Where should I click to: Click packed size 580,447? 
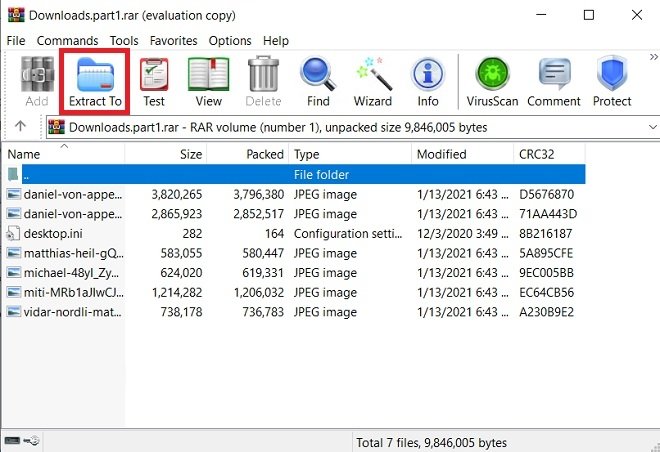pyautogui.click(x=263, y=253)
